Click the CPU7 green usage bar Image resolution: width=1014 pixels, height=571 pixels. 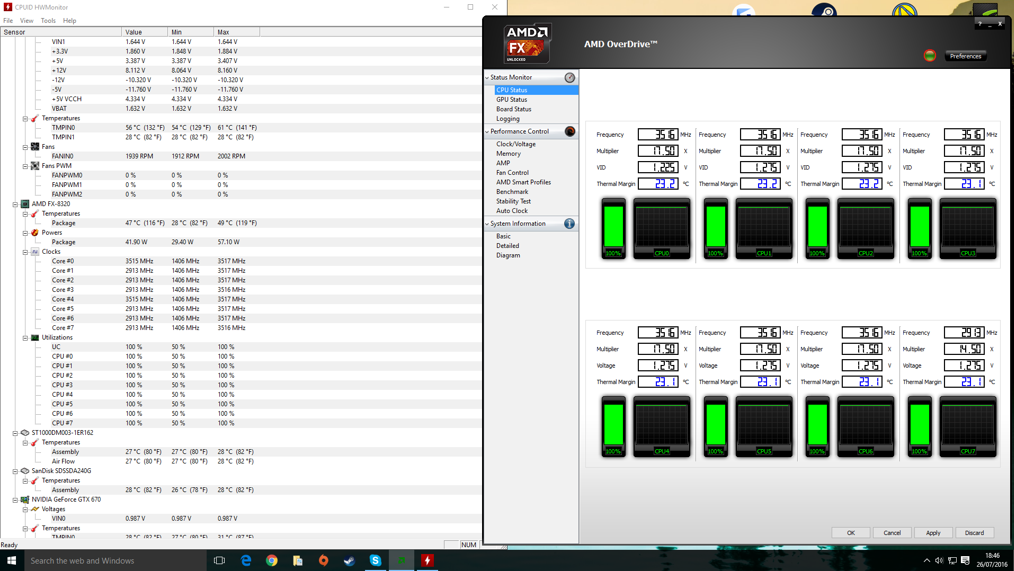point(920,426)
